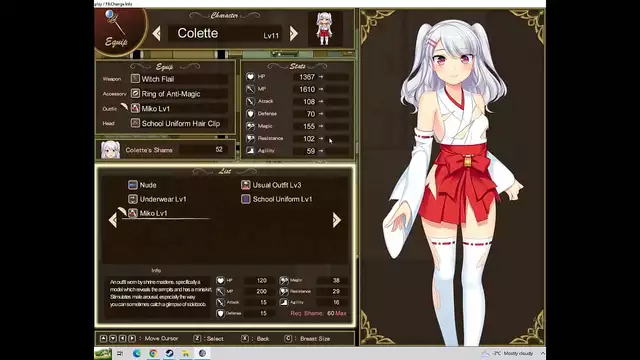
Task: Select the School Uniform Hair Clip head slot
Action: point(179,123)
